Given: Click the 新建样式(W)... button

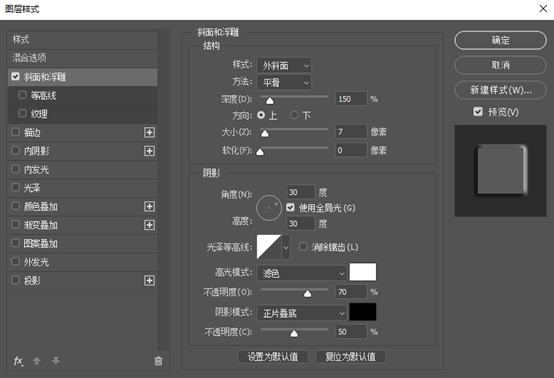Looking at the screenshot, I should pos(500,90).
